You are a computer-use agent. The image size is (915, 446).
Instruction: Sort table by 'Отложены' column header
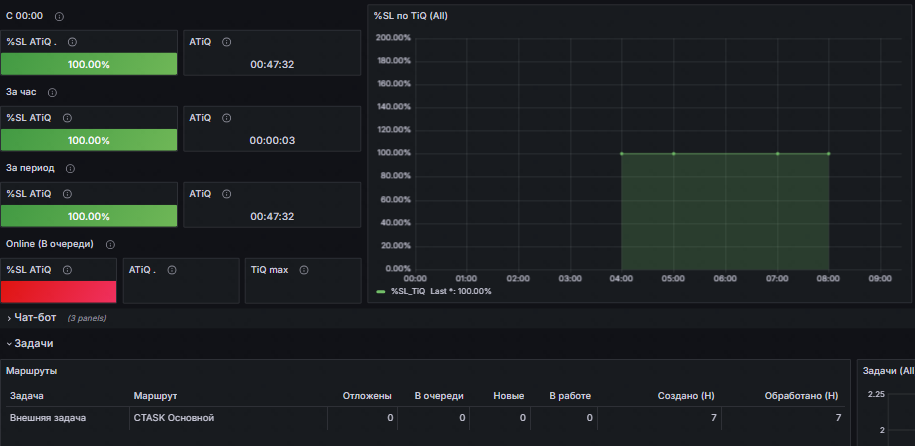click(367, 396)
